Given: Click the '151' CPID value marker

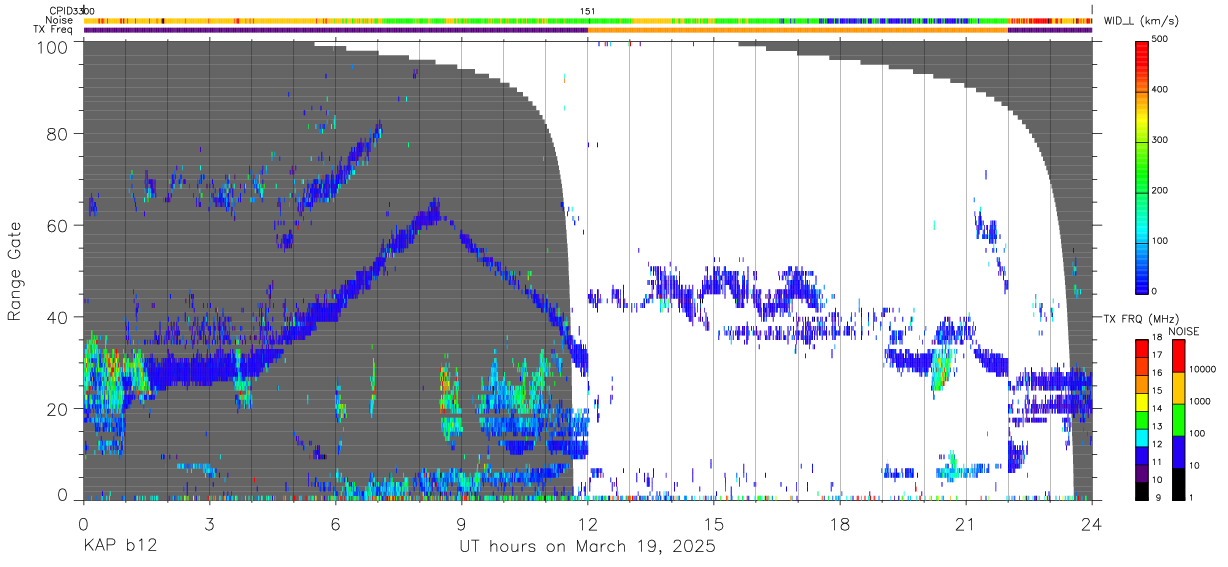Looking at the screenshot, I should tap(588, 11).
